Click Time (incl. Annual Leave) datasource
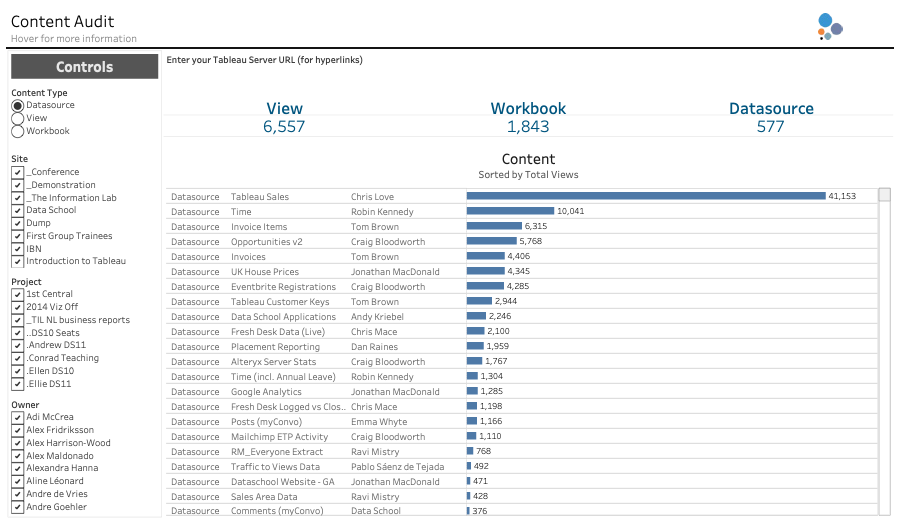 pyautogui.click(x=283, y=376)
